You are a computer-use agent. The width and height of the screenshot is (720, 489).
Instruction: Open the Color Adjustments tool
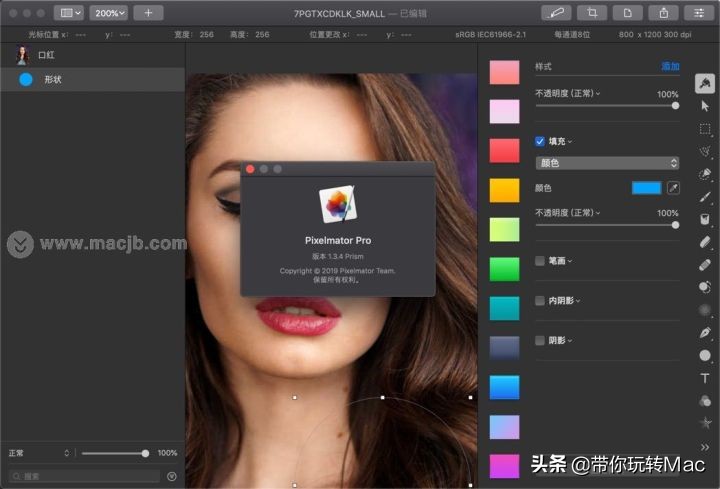(x=705, y=400)
